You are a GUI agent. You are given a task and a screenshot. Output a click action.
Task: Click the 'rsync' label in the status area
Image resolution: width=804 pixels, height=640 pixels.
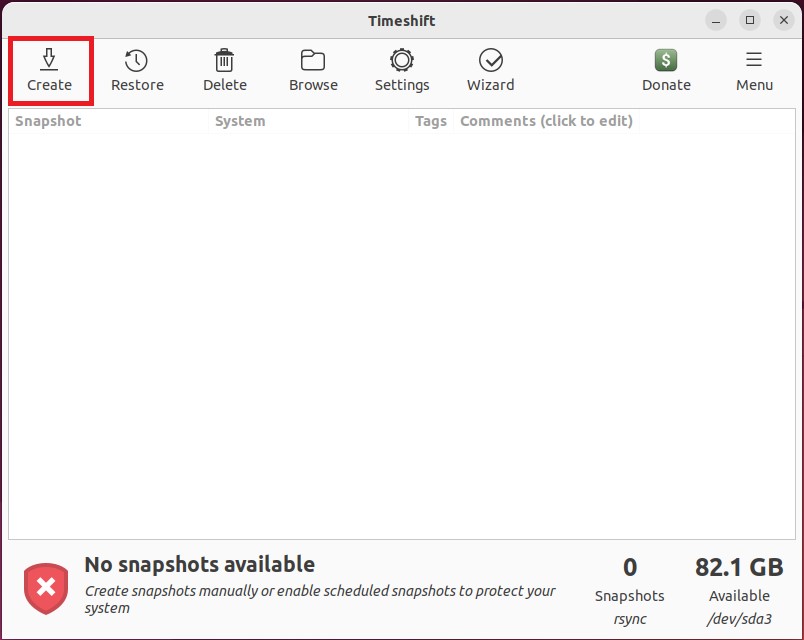pos(630,619)
